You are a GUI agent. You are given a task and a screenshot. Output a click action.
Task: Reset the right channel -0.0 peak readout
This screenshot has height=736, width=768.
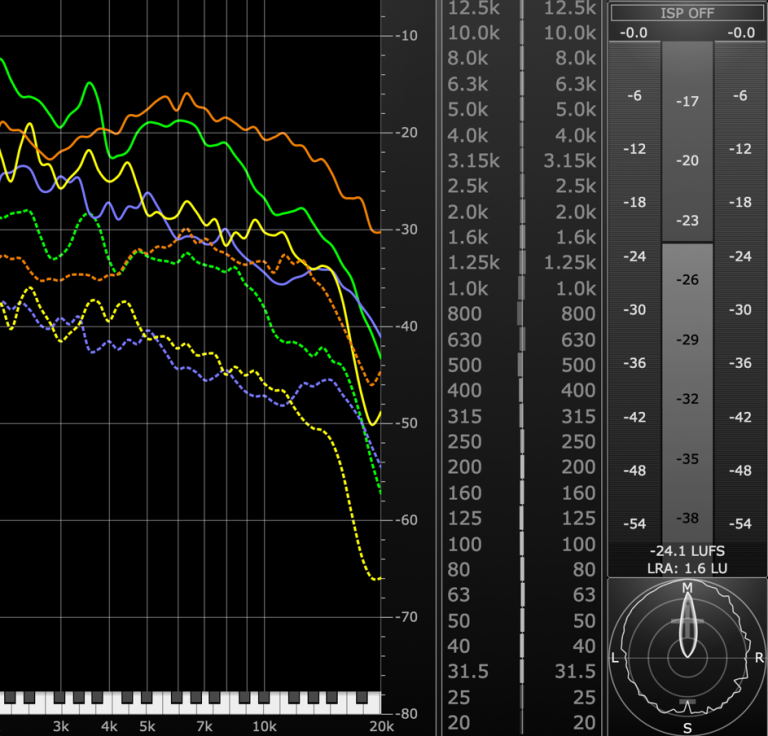741,33
